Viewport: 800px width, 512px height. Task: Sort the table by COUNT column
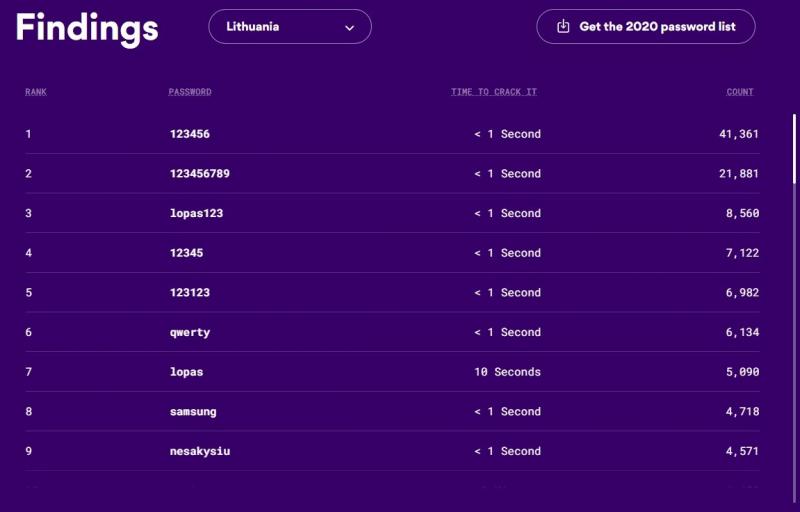click(x=740, y=92)
